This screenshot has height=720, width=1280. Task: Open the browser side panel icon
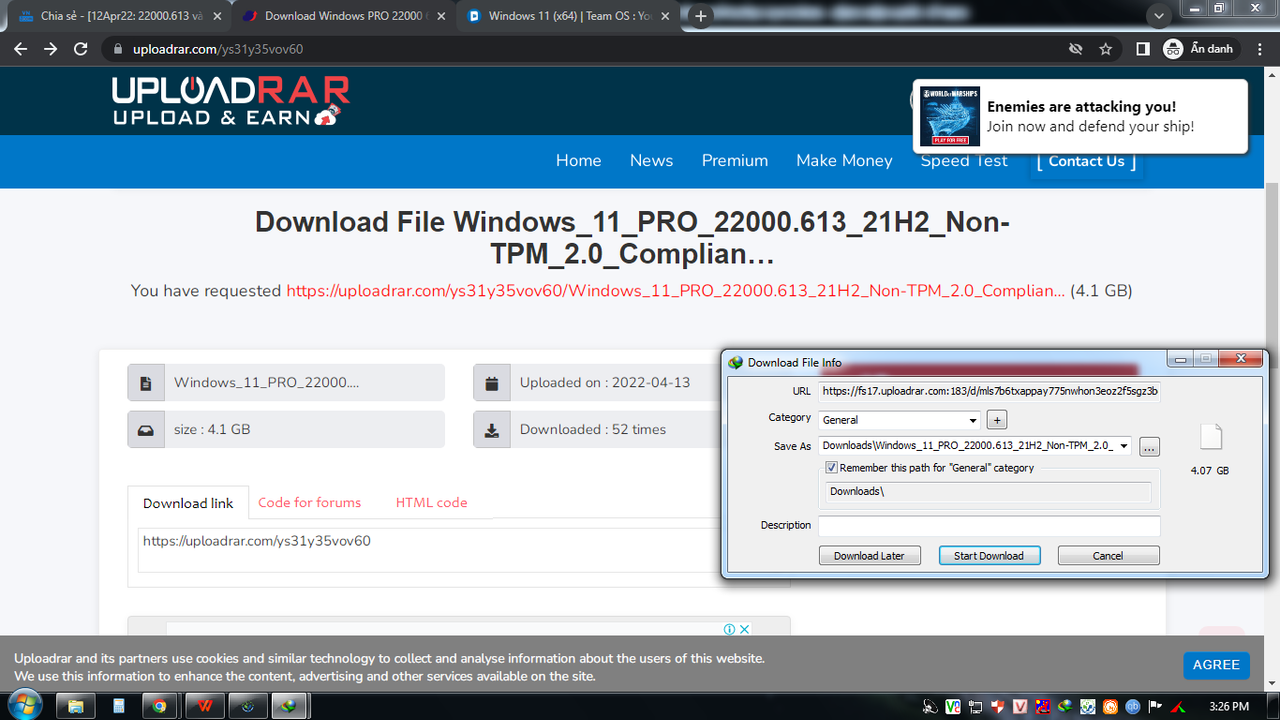click(1142, 49)
